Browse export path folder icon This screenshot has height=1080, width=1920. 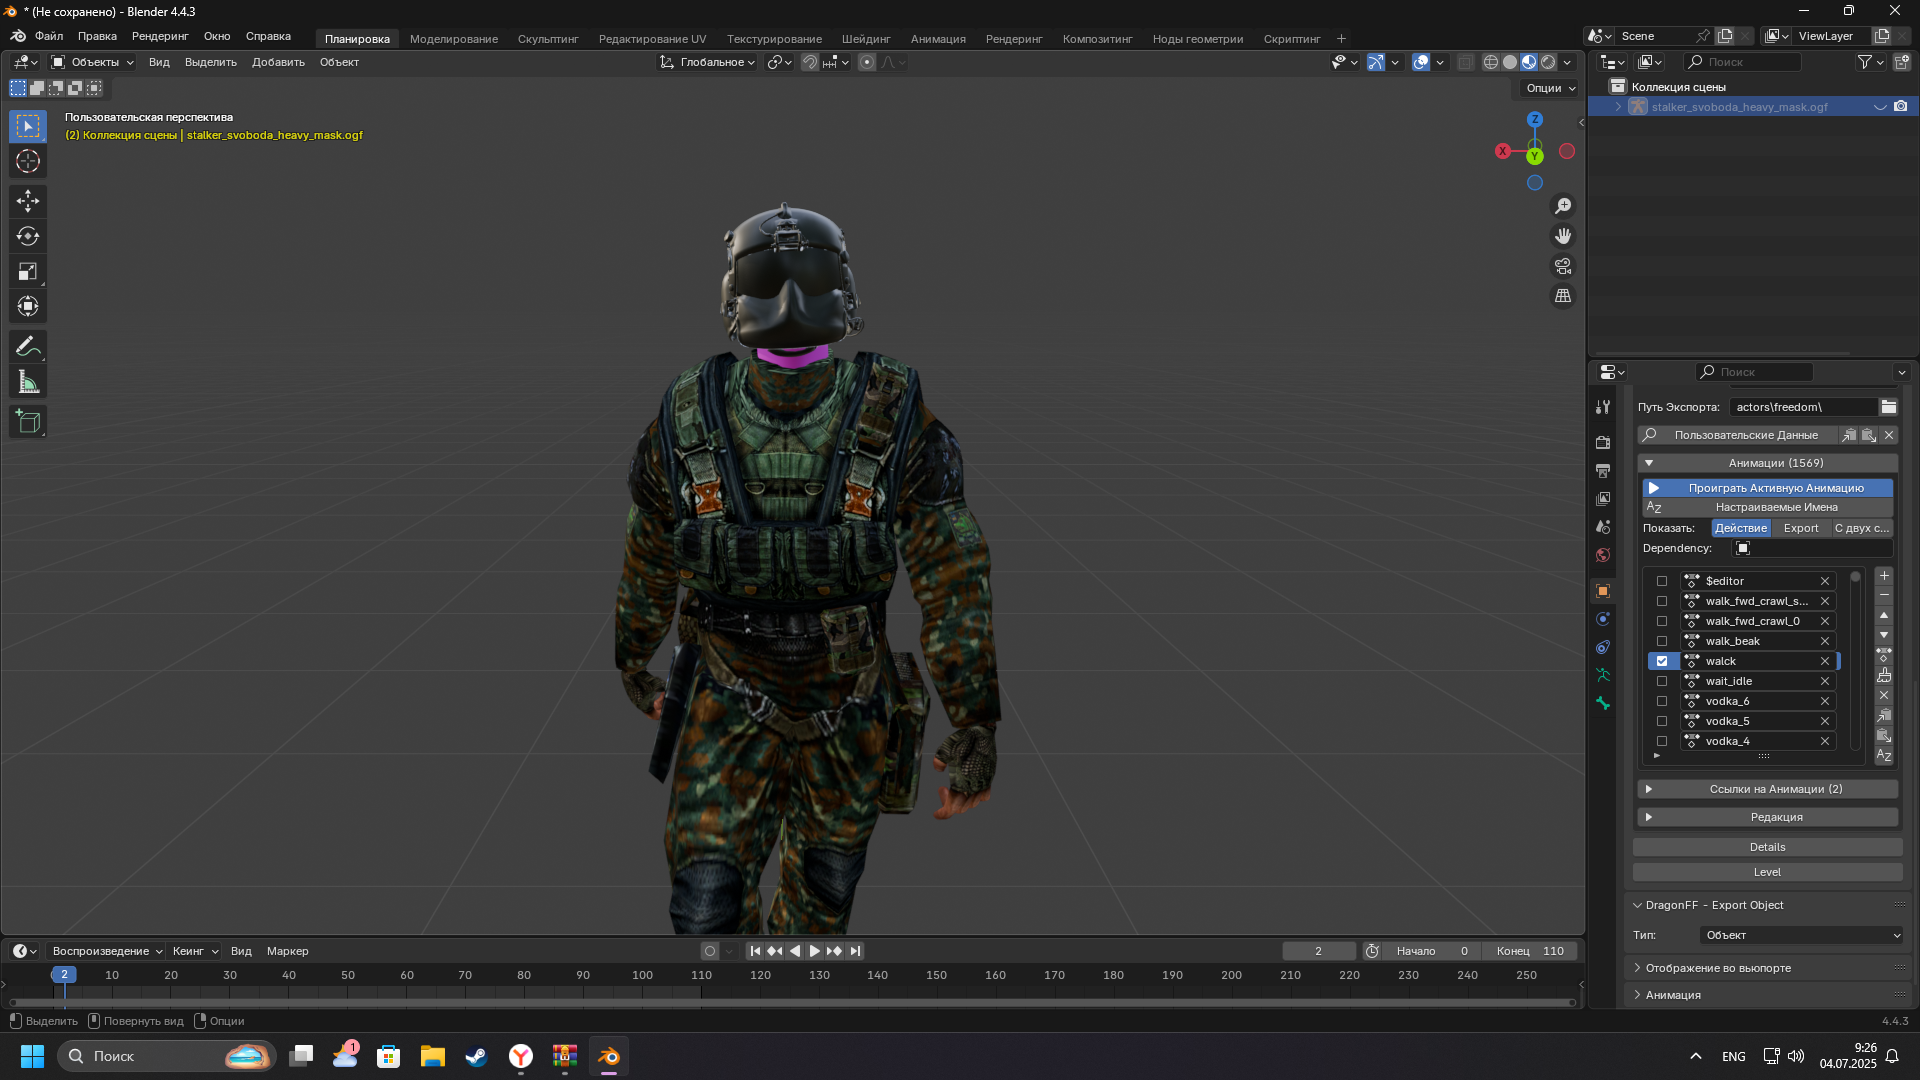pos(1888,407)
